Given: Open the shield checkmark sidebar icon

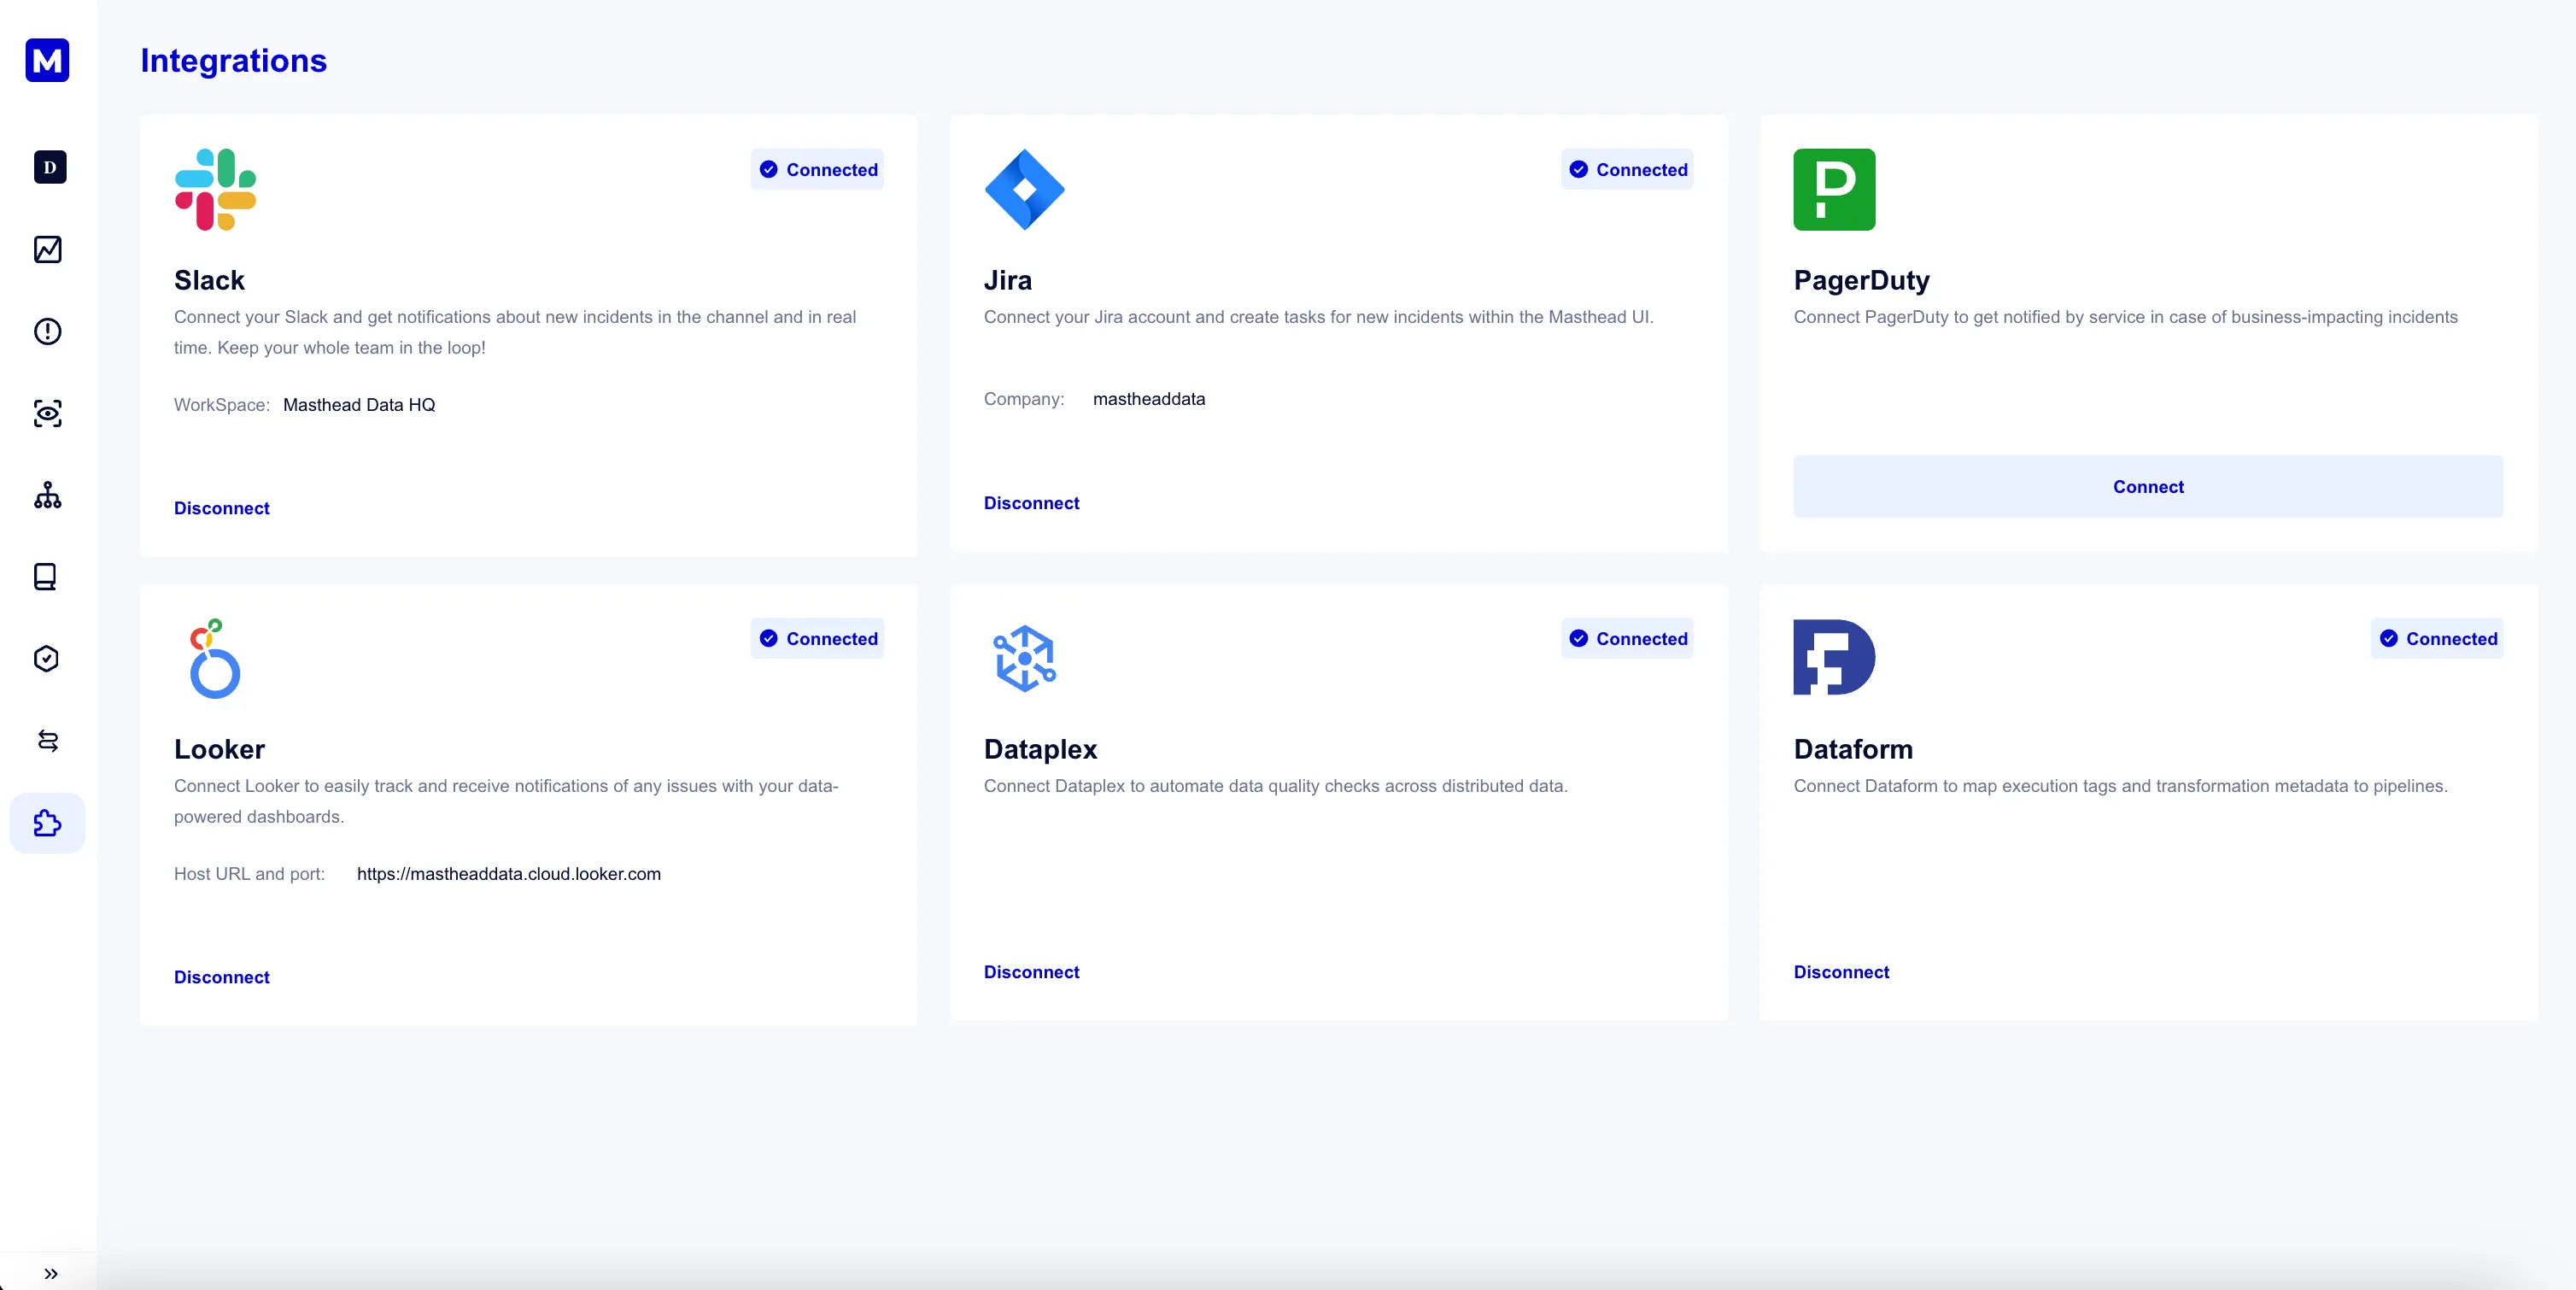Looking at the screenshot, I should [x=46, y=659].
